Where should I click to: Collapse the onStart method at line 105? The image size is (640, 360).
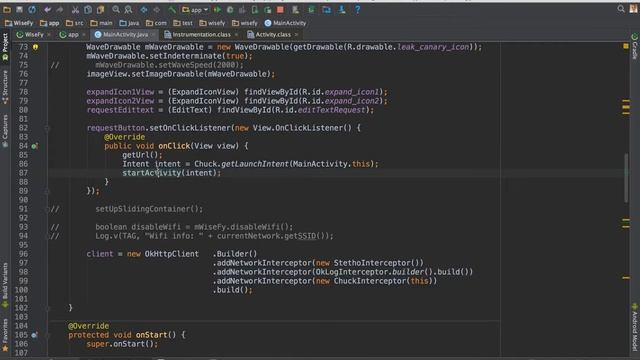click(x=47, y=335)
